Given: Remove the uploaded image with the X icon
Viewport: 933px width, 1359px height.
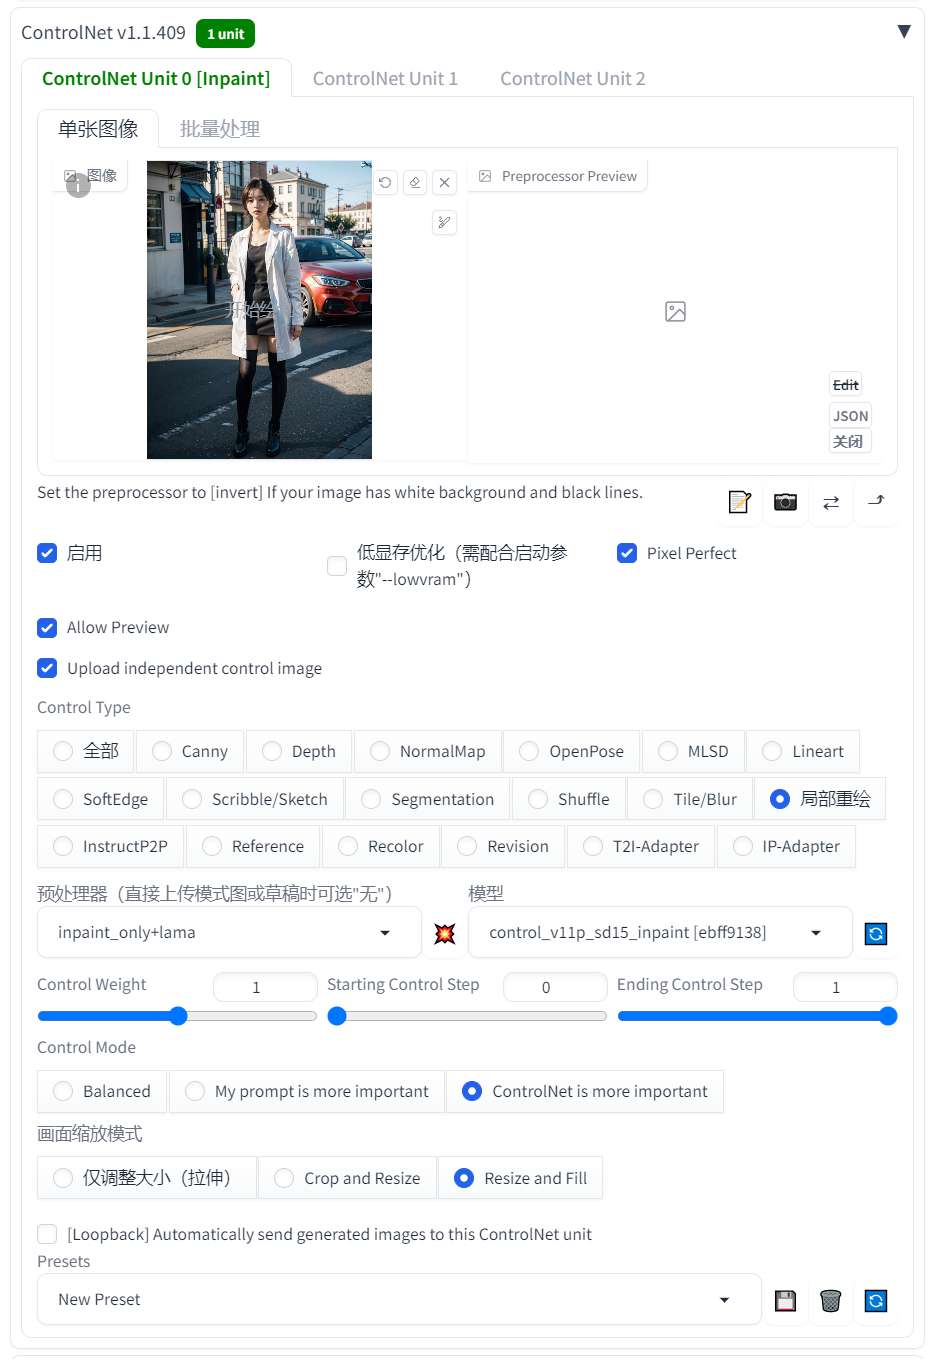Looking at the screenshot, I should (445, 182).
